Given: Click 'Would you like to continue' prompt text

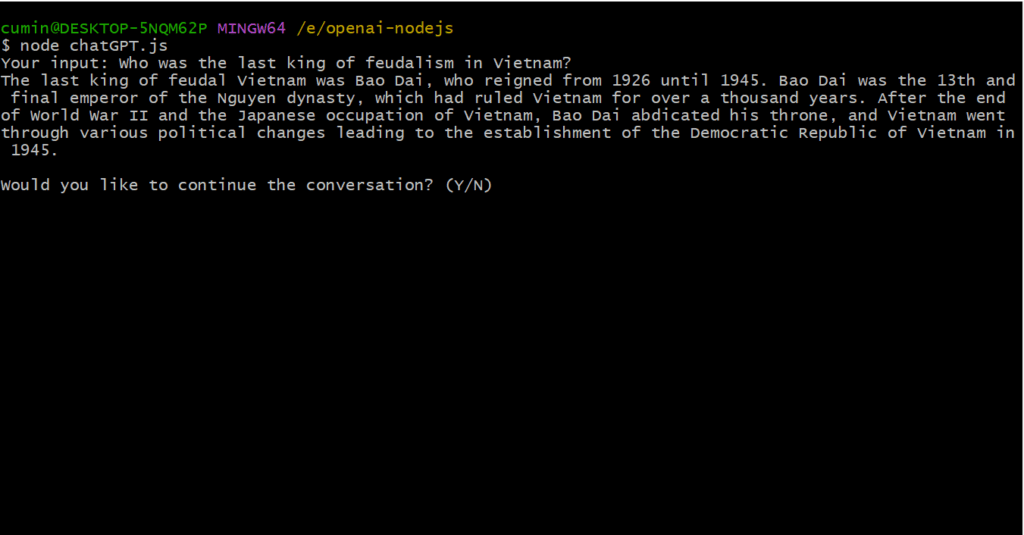Looking at the screenshot, I should pyautogui.click(x=129, y=186).
